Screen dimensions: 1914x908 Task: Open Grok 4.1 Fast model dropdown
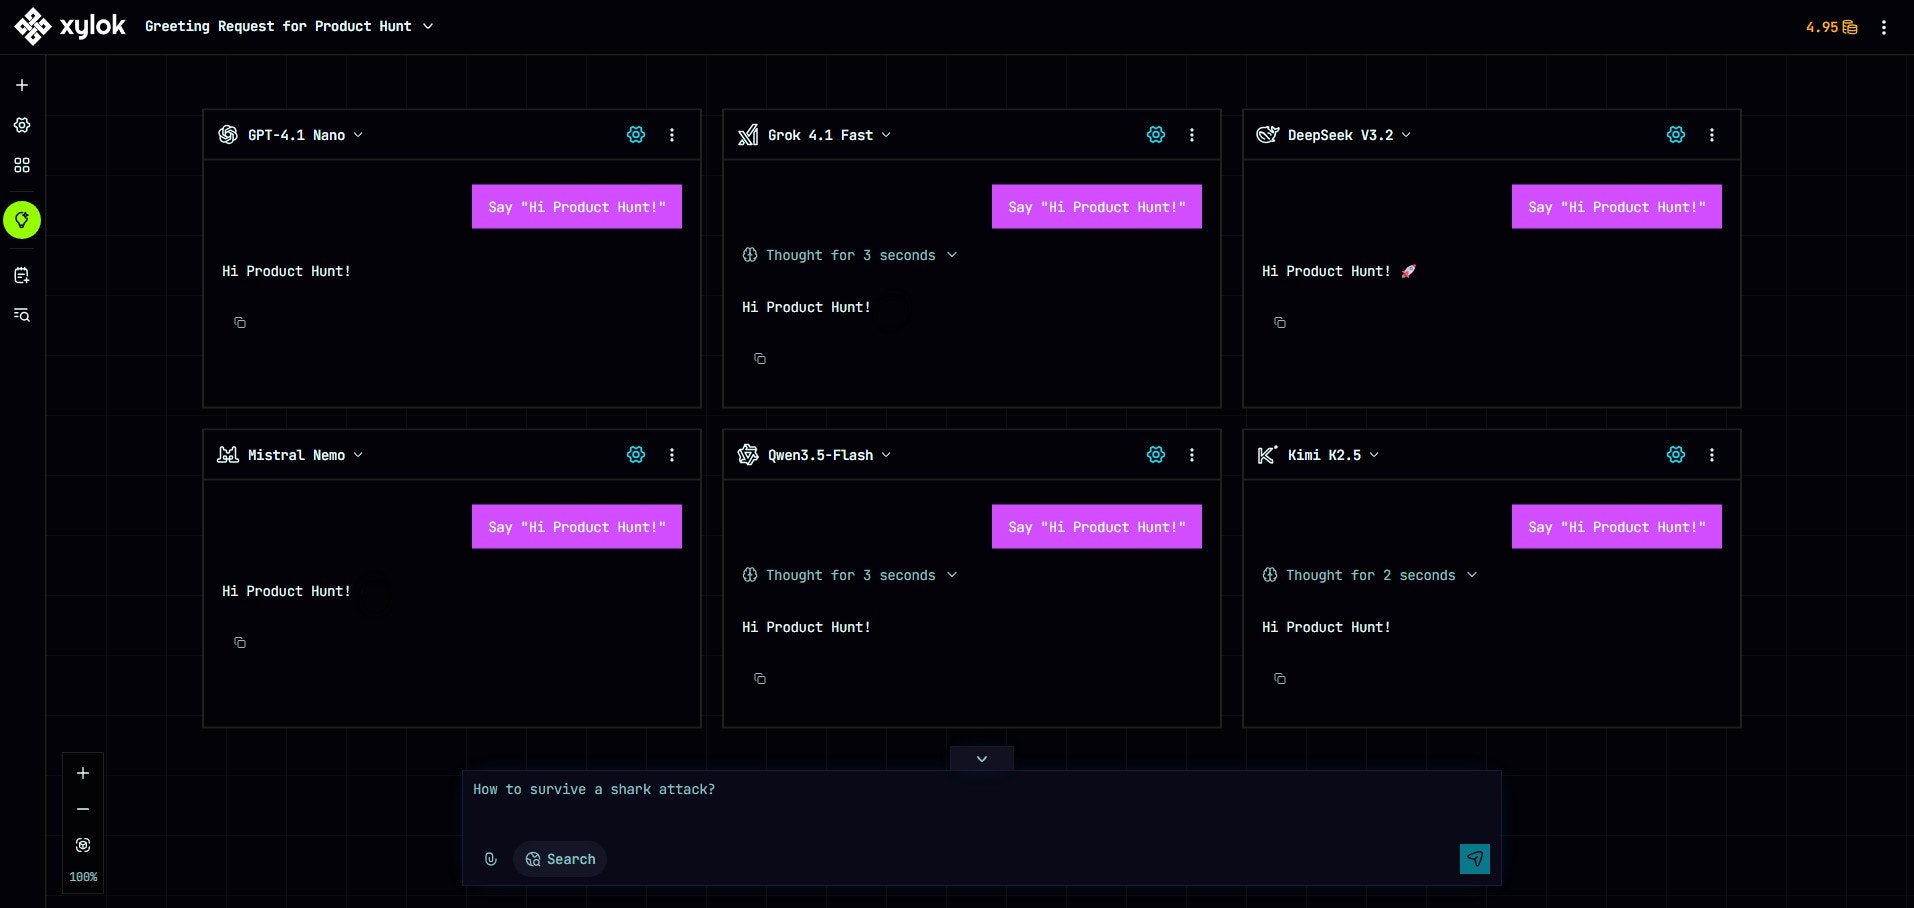coord(829,135)
